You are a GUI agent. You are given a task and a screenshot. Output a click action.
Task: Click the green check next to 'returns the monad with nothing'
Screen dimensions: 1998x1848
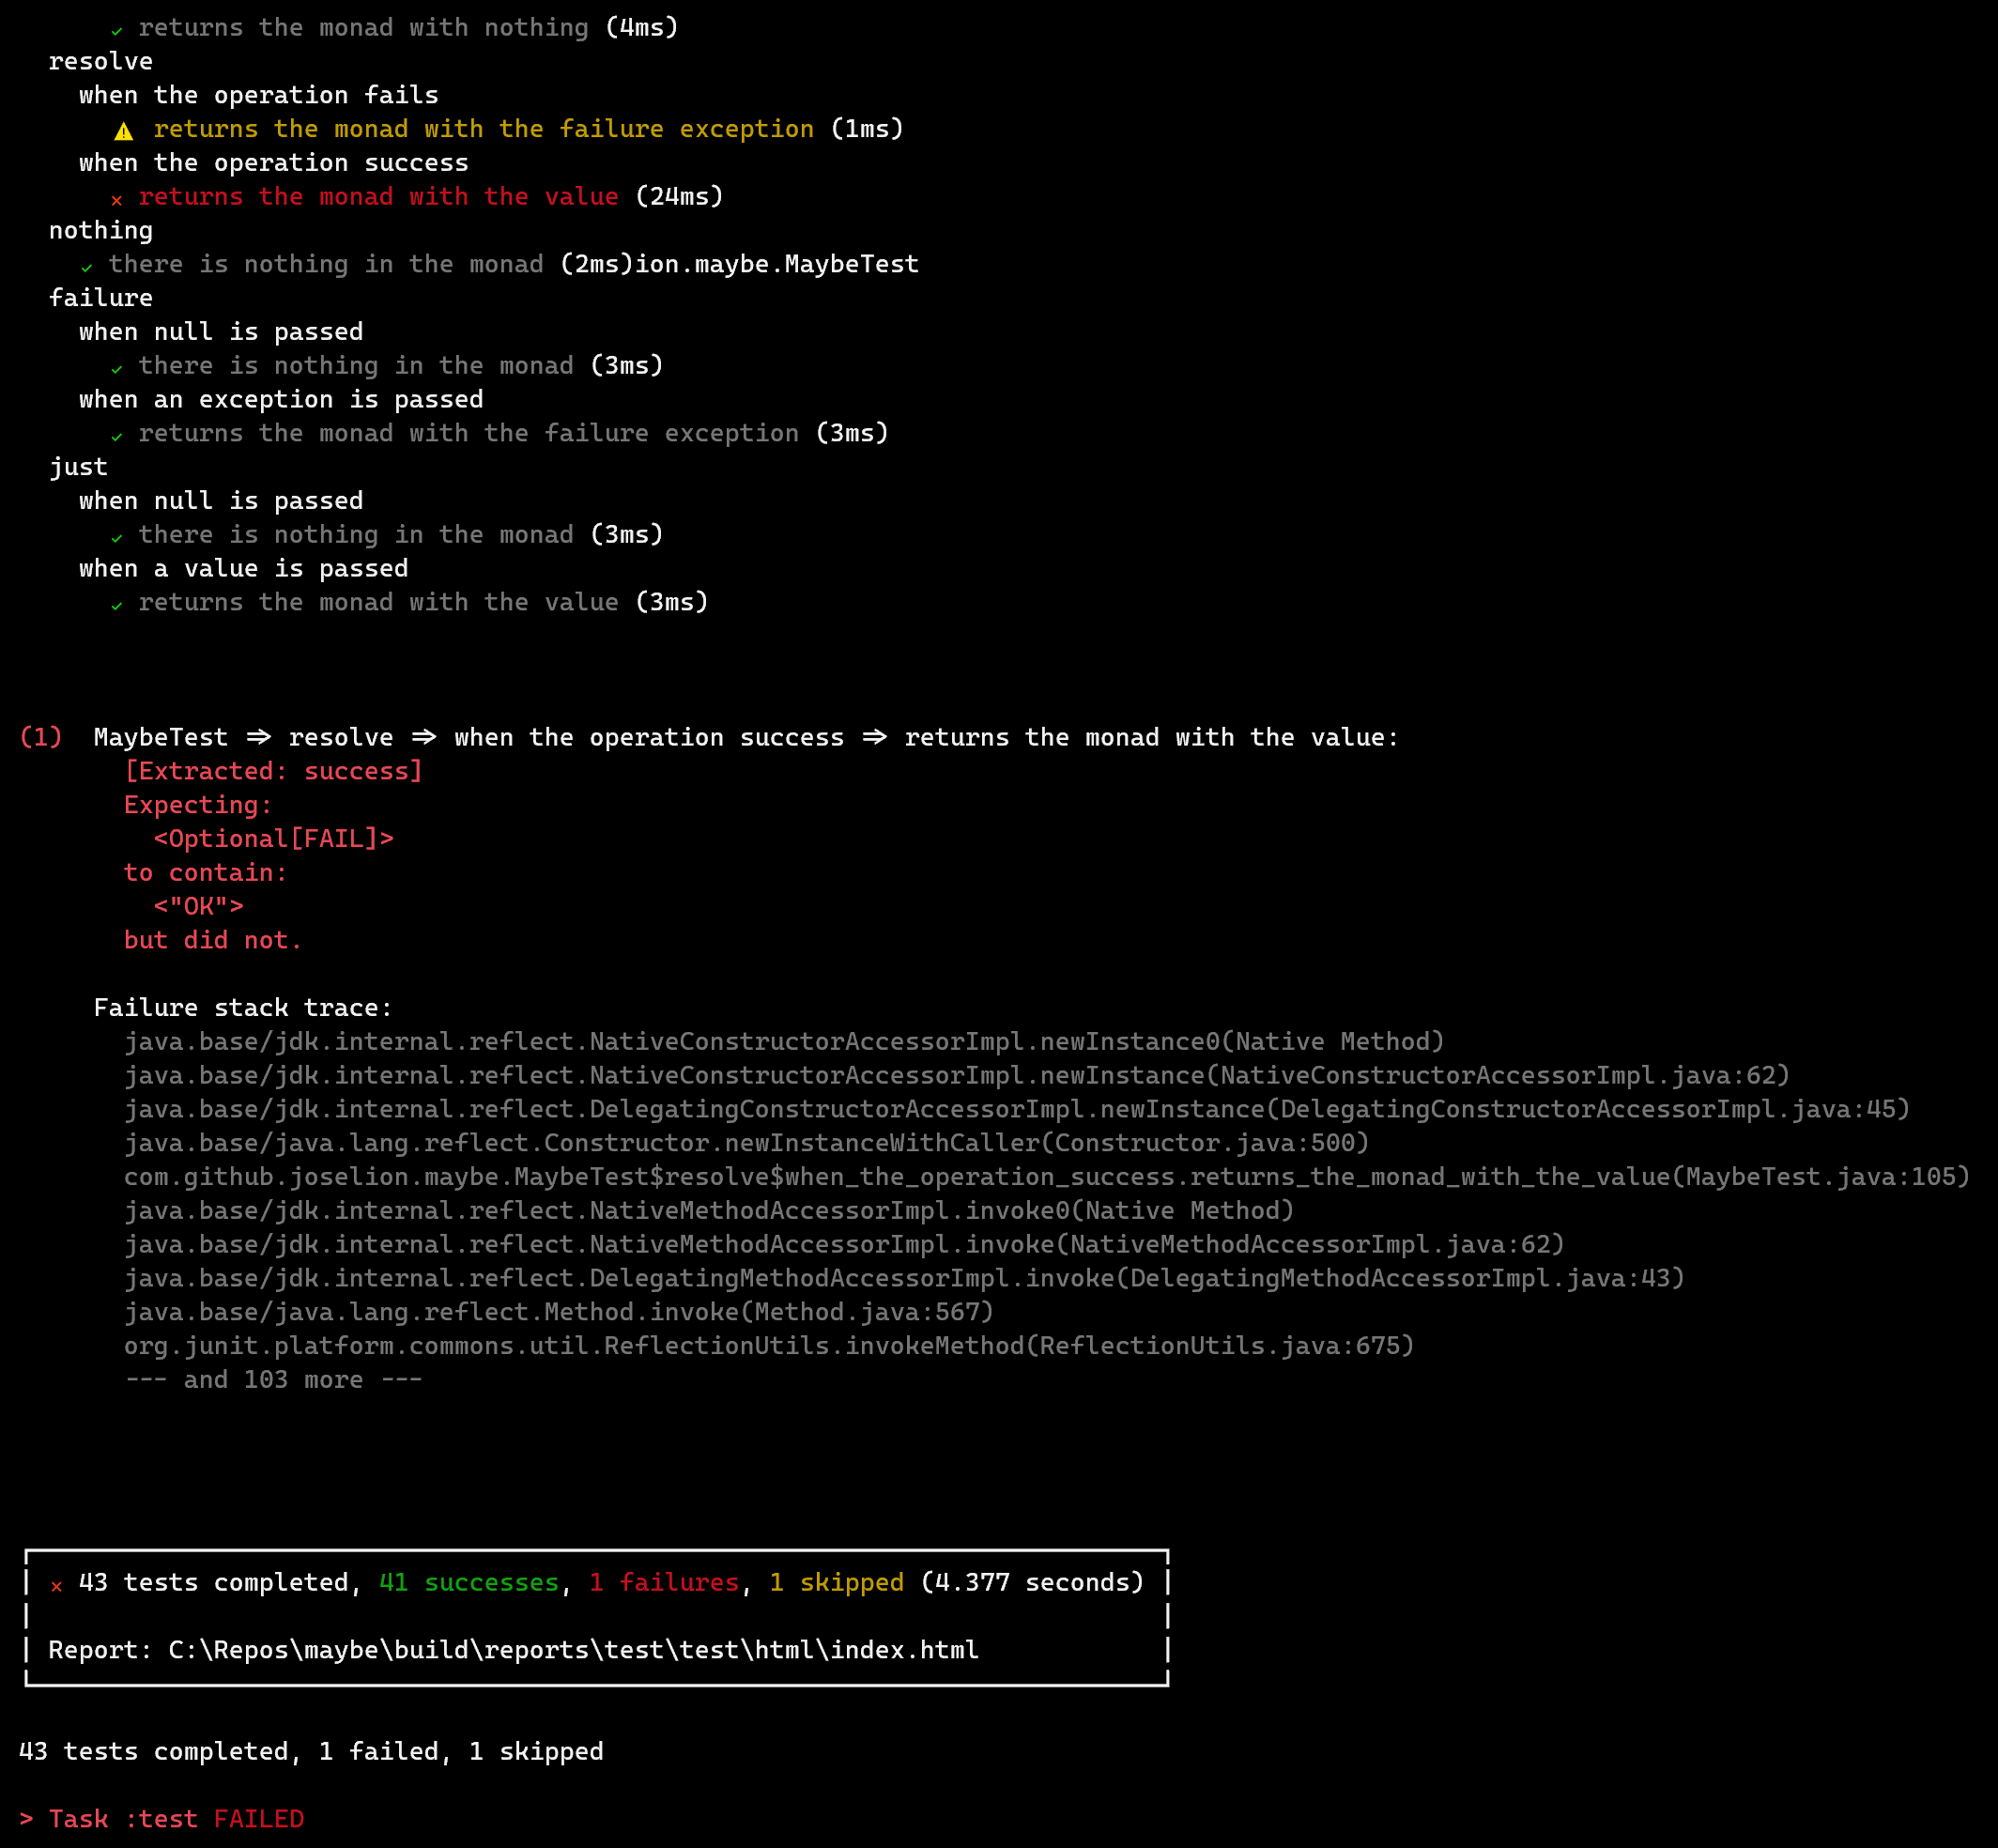[x=117, y=31]
